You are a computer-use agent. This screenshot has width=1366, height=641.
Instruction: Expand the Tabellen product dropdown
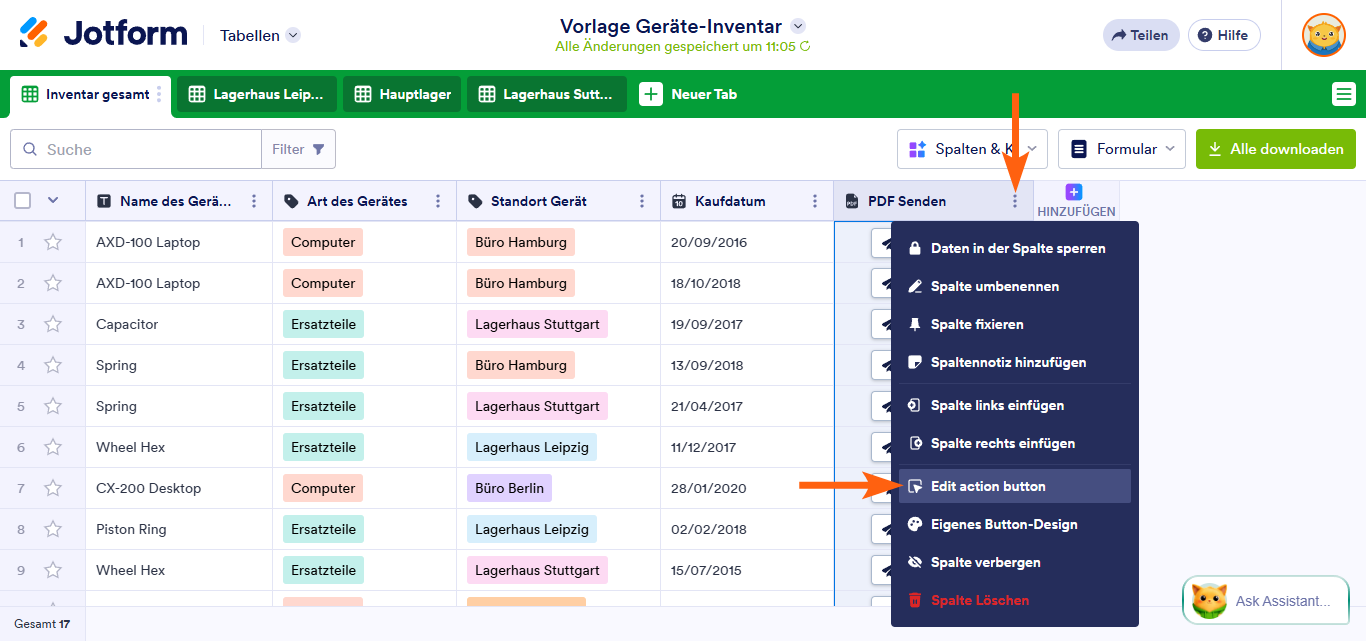point(293,35)
